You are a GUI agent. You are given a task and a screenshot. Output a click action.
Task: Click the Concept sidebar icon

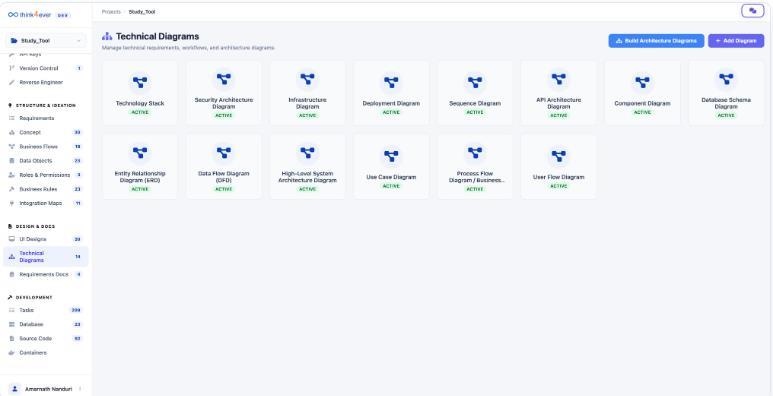12,132
